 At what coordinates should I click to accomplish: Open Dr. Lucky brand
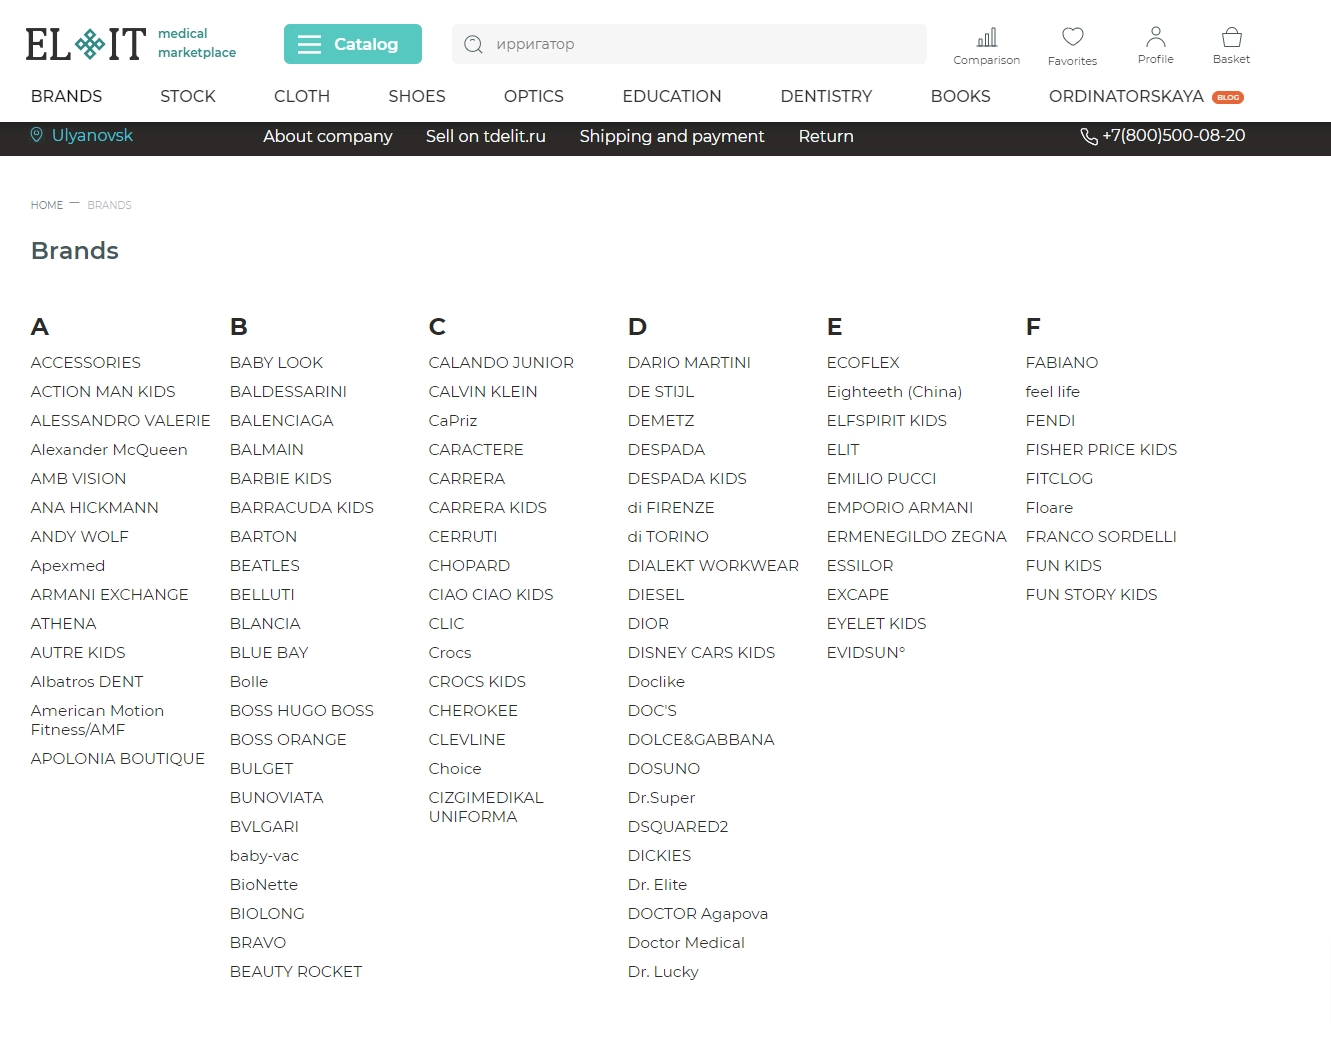(x=663, y=971)
